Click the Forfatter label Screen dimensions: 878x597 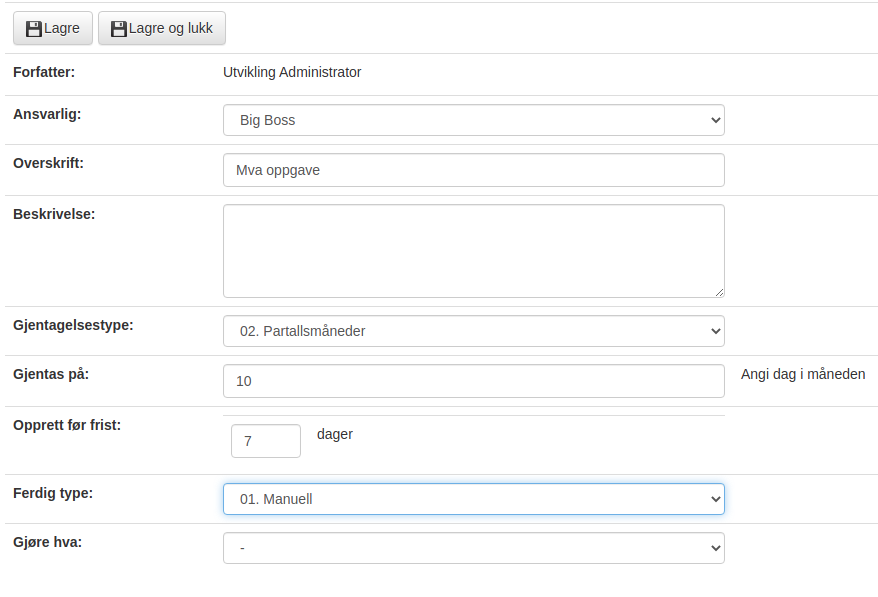click(44, 72)
